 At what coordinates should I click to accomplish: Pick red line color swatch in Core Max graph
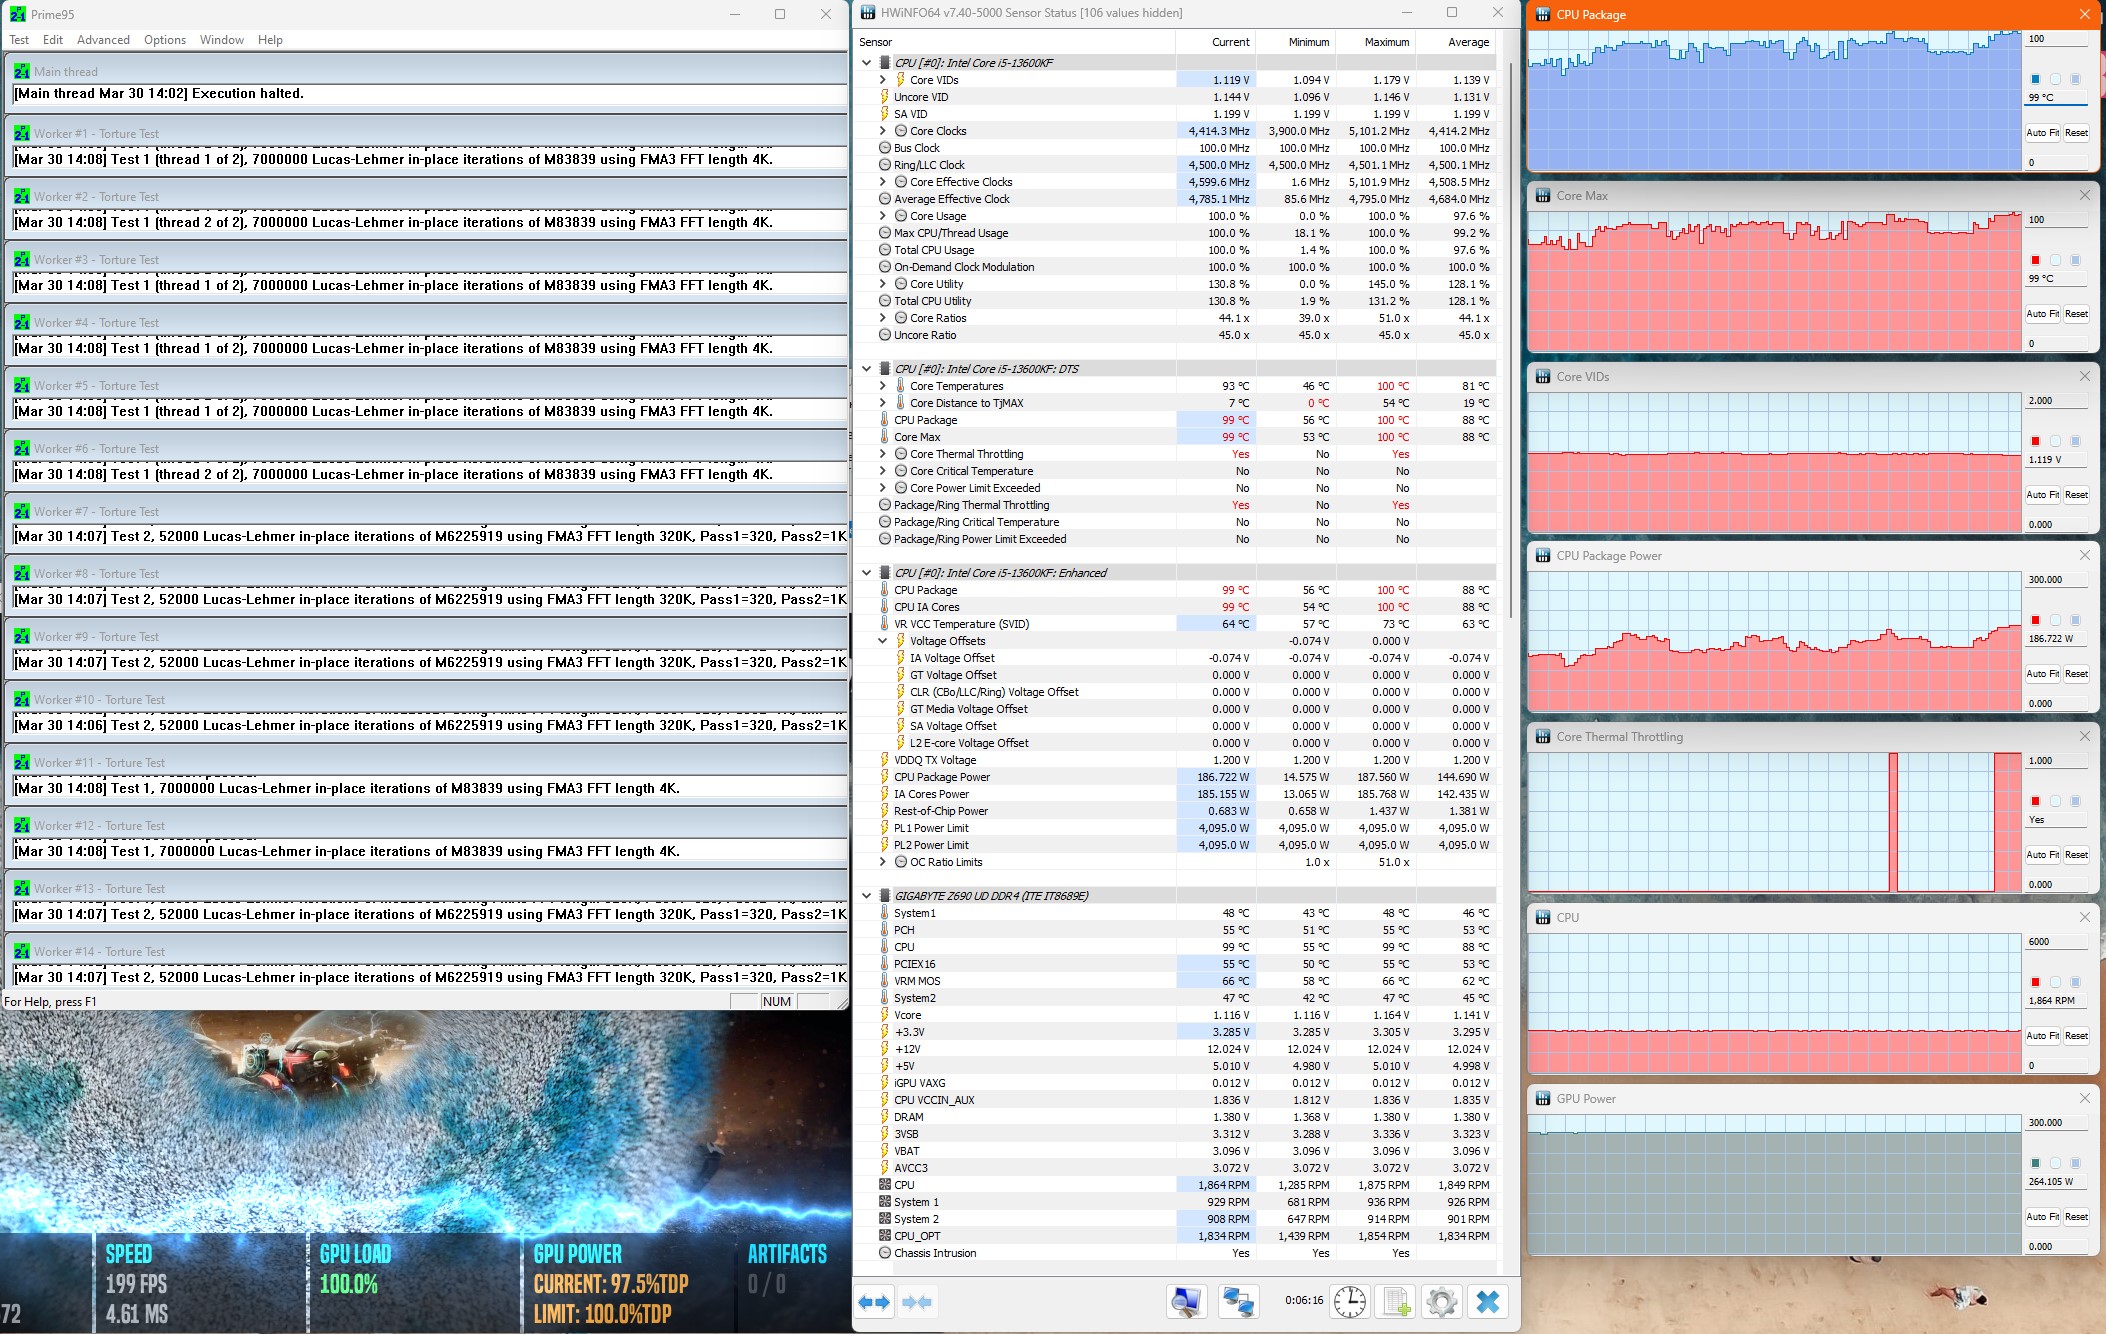pyautogui.click(x=2035, y=260)
